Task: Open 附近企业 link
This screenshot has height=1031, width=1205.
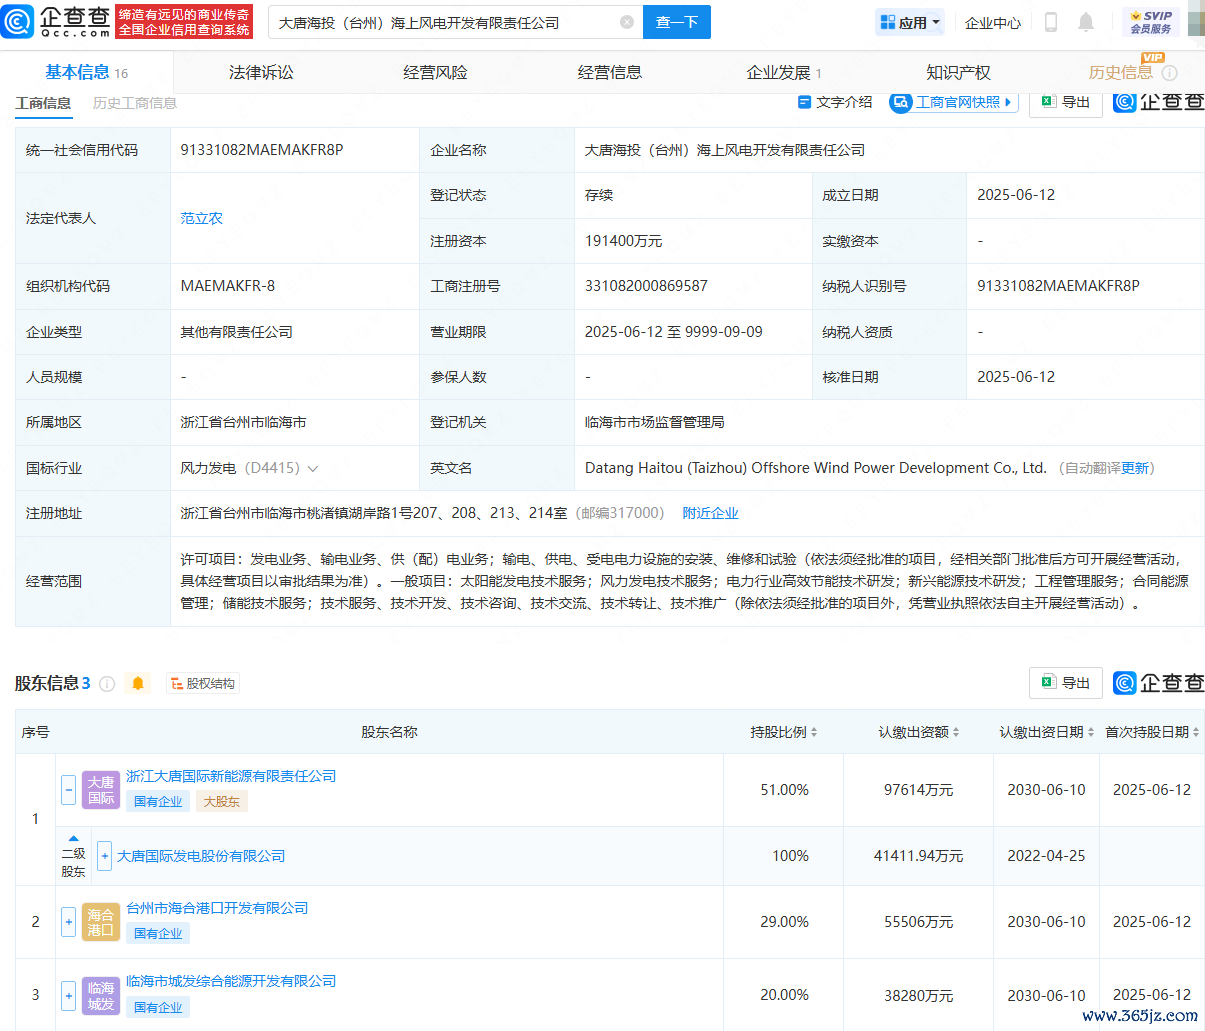Action: [710, 513]
